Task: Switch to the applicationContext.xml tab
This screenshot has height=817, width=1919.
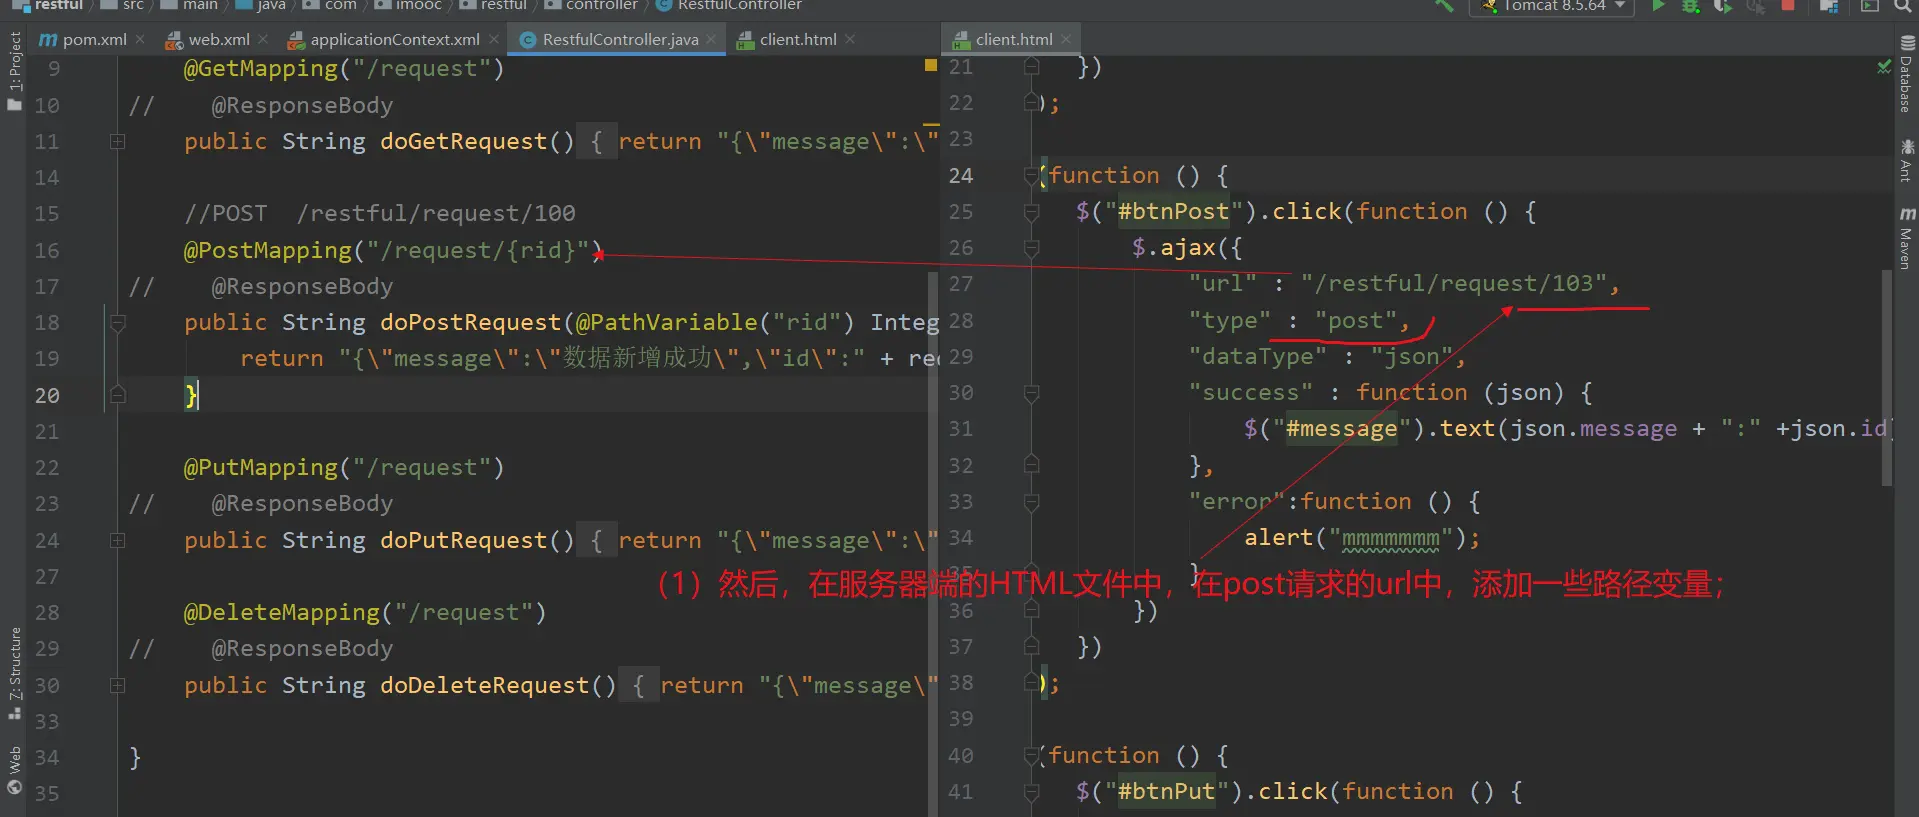Action: (x=394, y=39)
